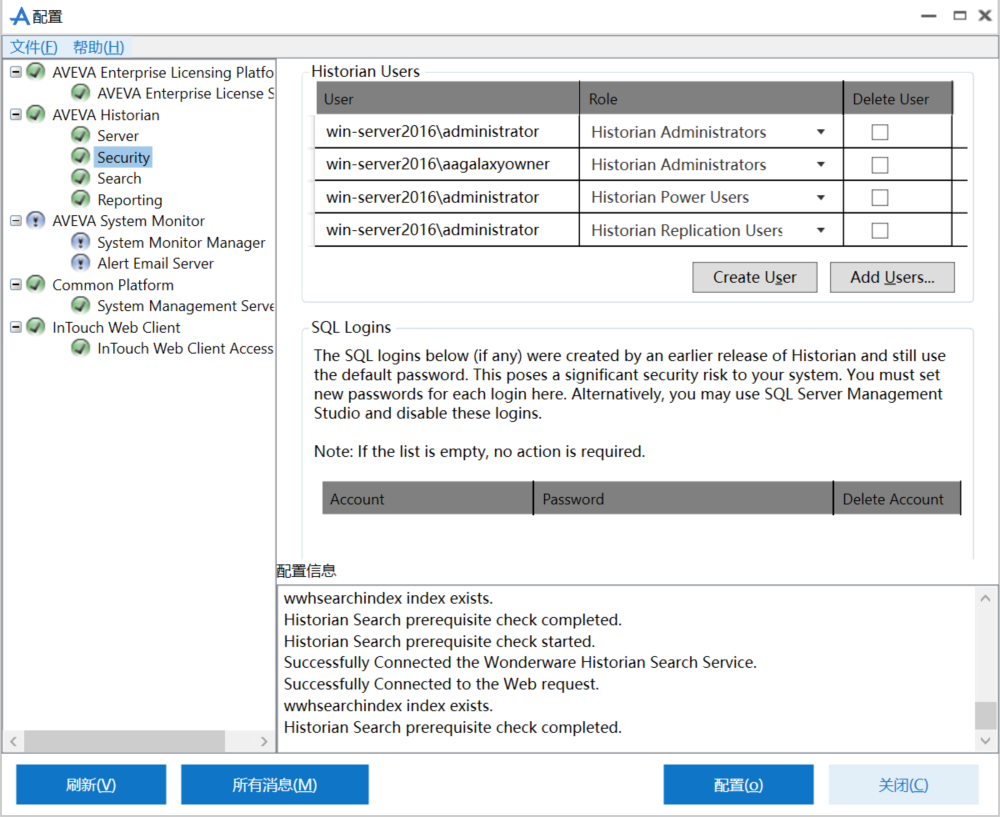Click the green check icon beside Reporting
Image resolution: width=1000 pixels, height=817 pixels.
[x=81, y=199]
